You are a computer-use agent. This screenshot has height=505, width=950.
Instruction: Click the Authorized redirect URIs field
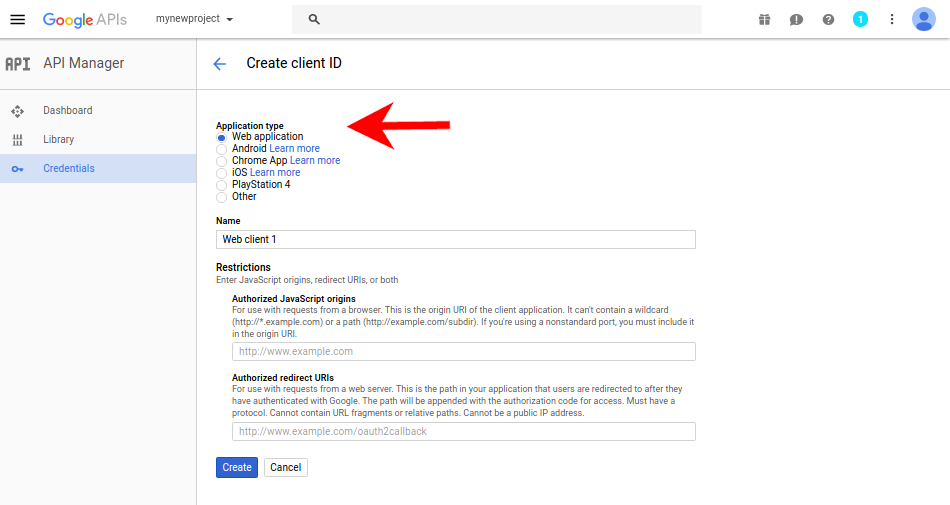463,431
